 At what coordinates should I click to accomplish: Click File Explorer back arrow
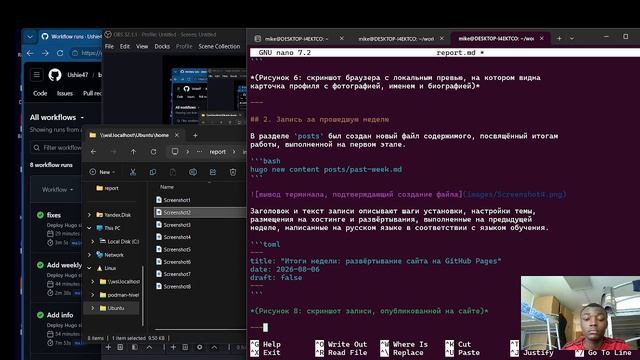click(x=93, y=152)
